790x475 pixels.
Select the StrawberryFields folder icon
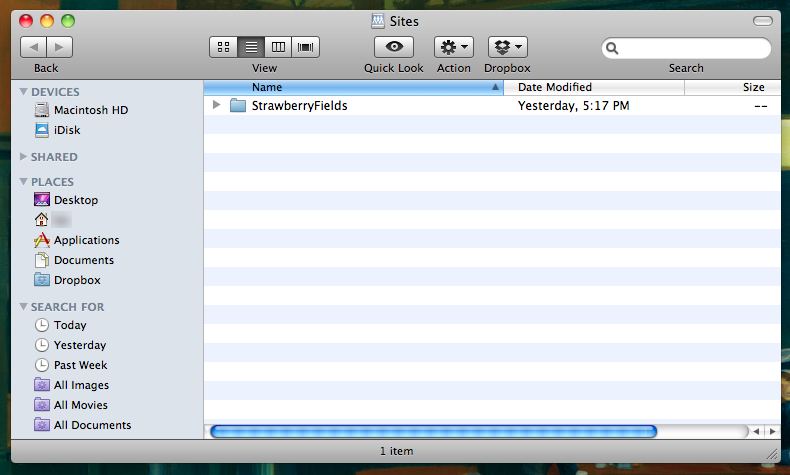[238, 105]
